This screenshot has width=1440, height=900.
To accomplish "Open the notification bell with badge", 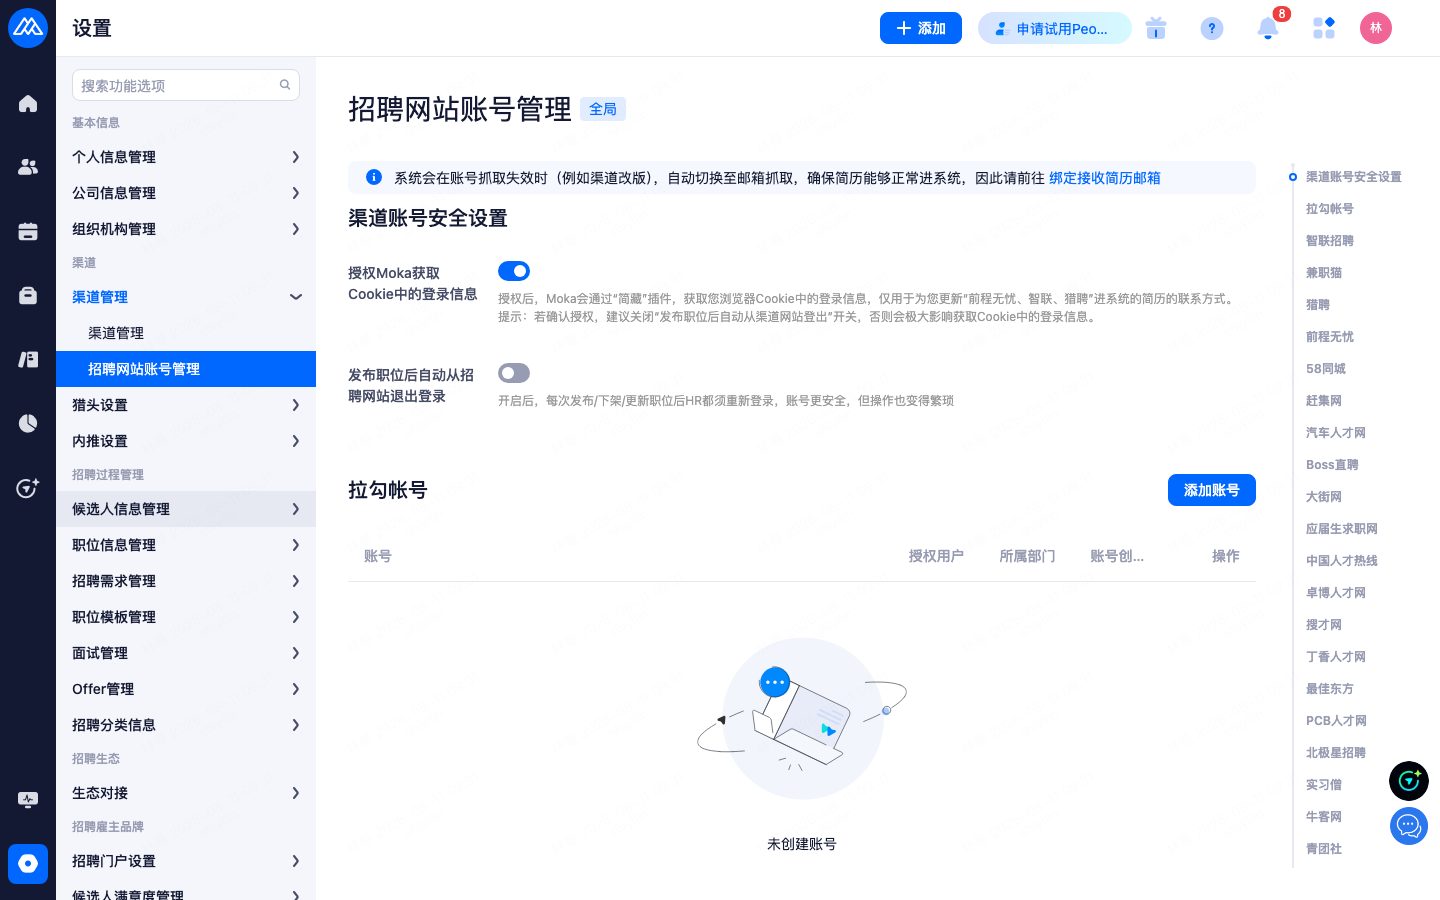I will [x=1268, y=28].
